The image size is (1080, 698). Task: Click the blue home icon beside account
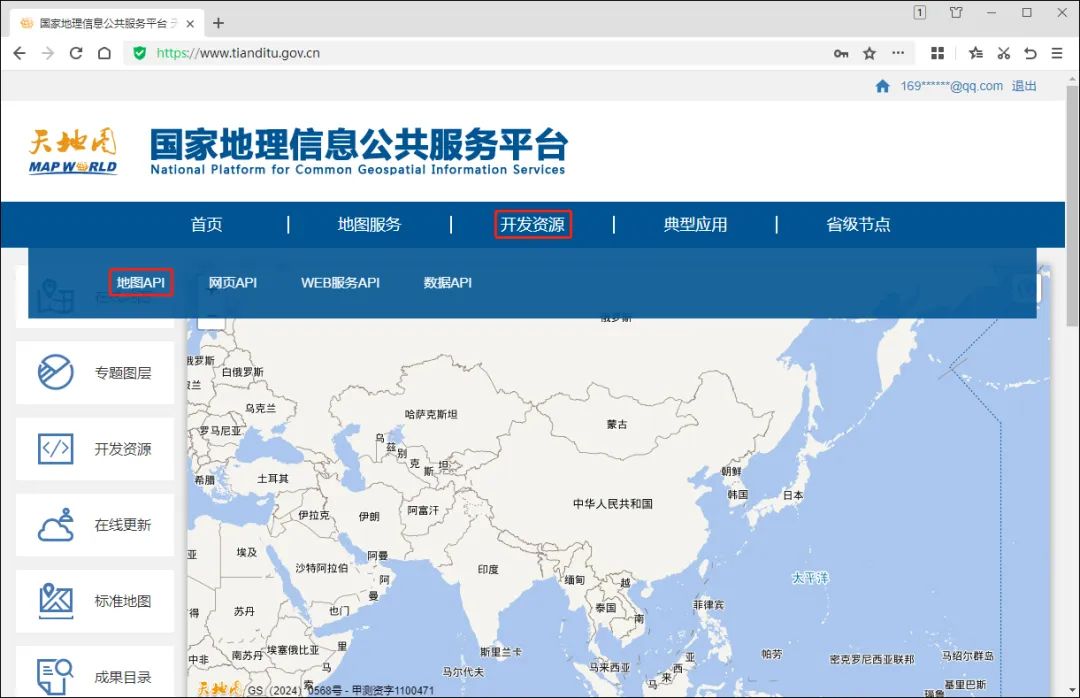point(882,86)
